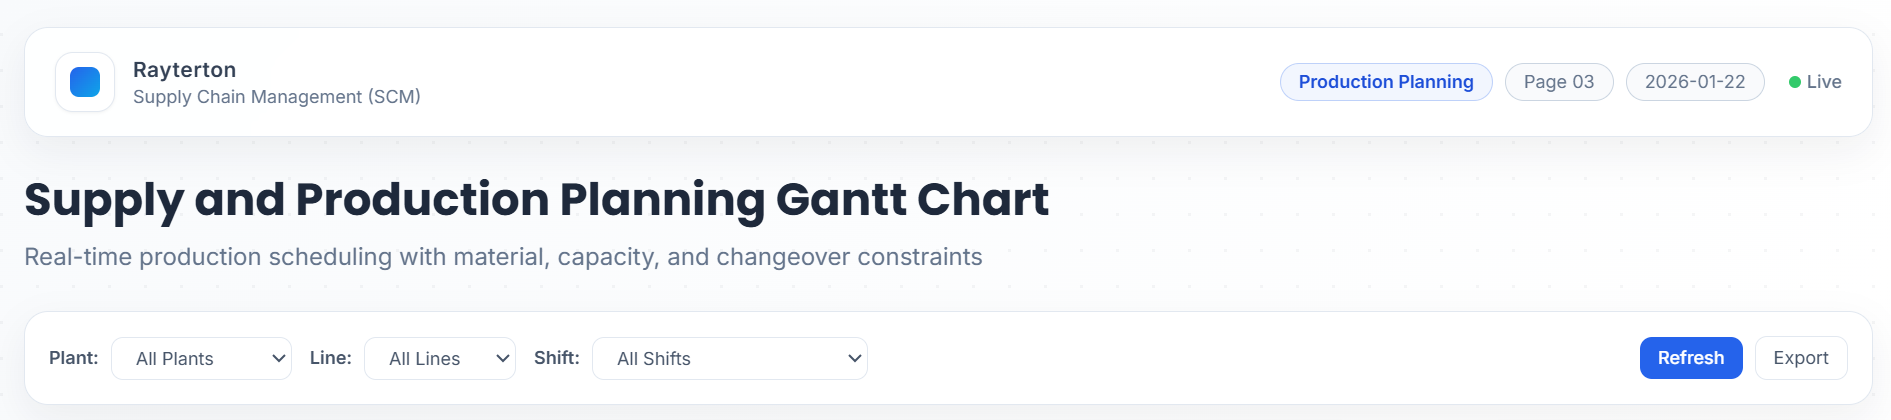
Task: Click the Supply Chain Management (SCM) subtitle
Action: pos(277,97)
